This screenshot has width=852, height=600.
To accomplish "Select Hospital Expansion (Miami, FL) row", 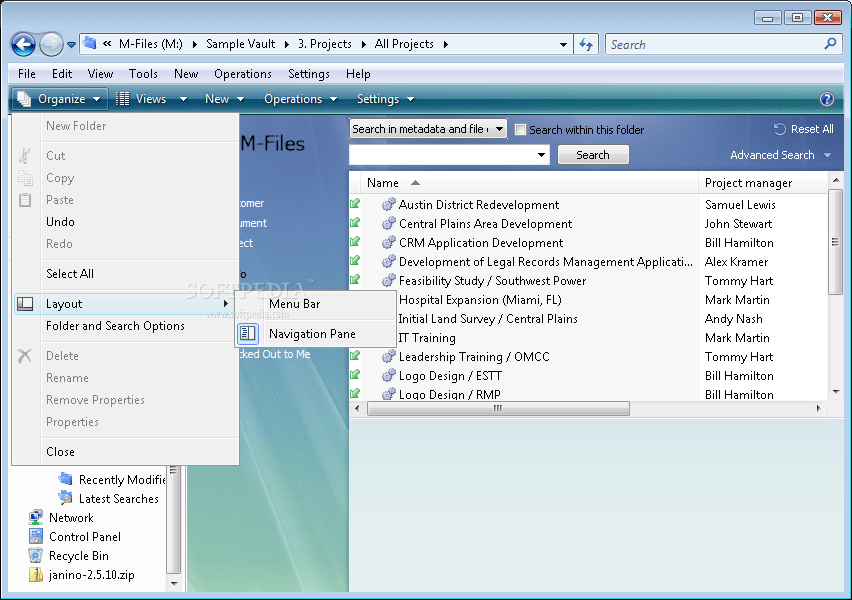I will [x=480, y=299].
